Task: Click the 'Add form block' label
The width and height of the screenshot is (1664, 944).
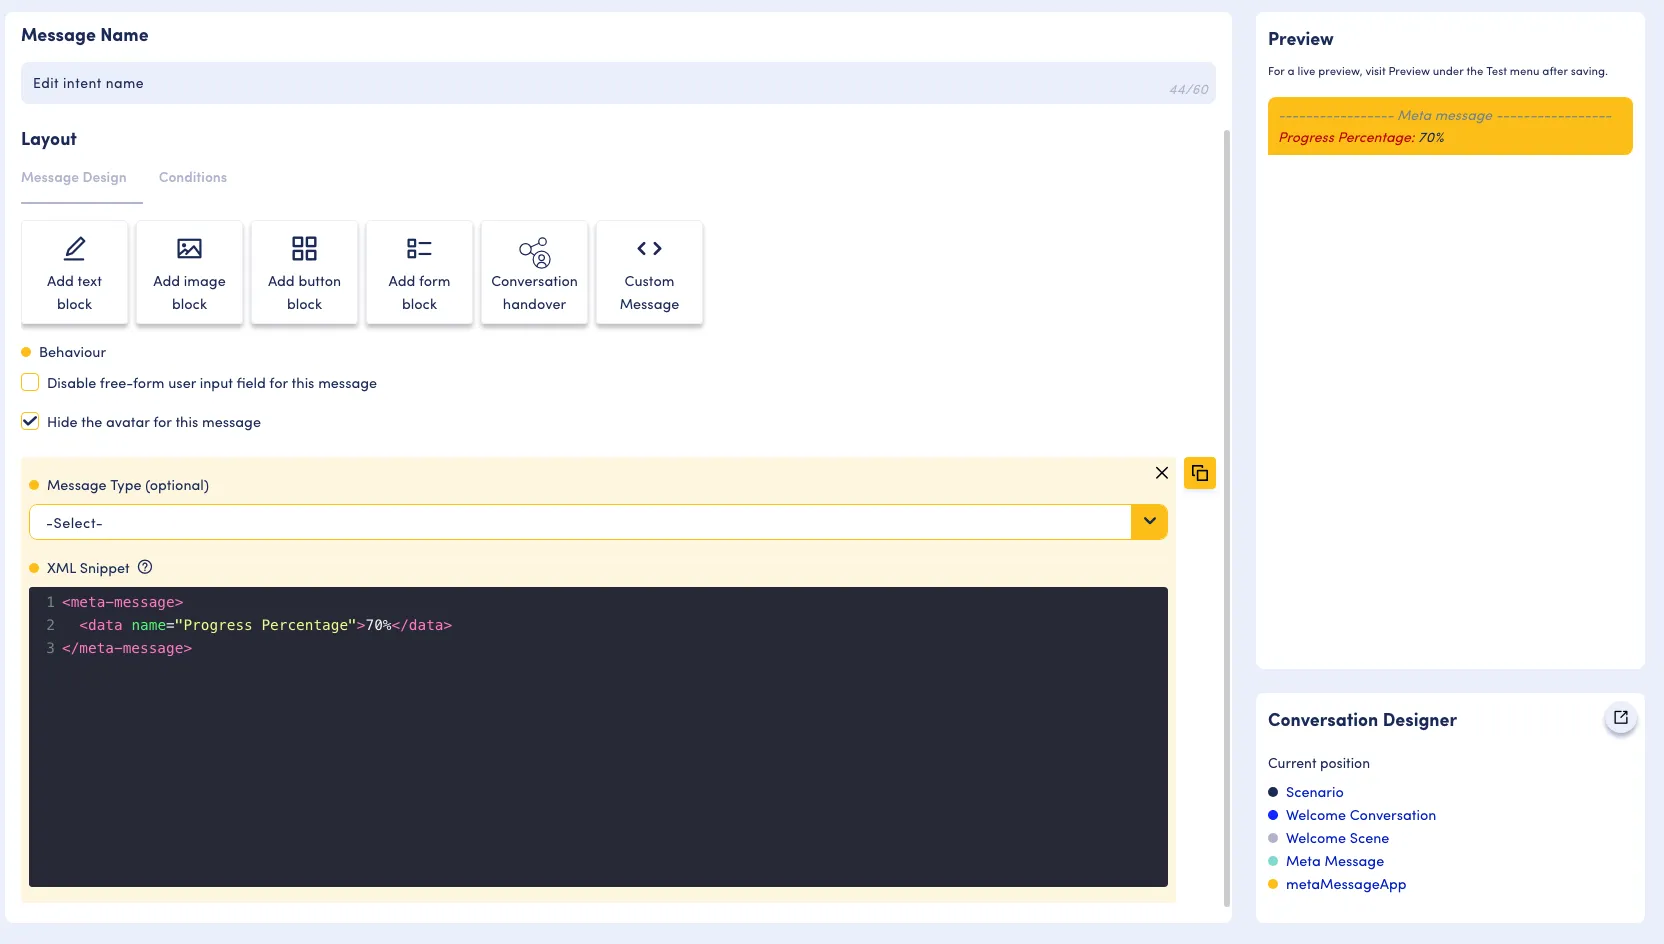Action: (x=419, y=293)
